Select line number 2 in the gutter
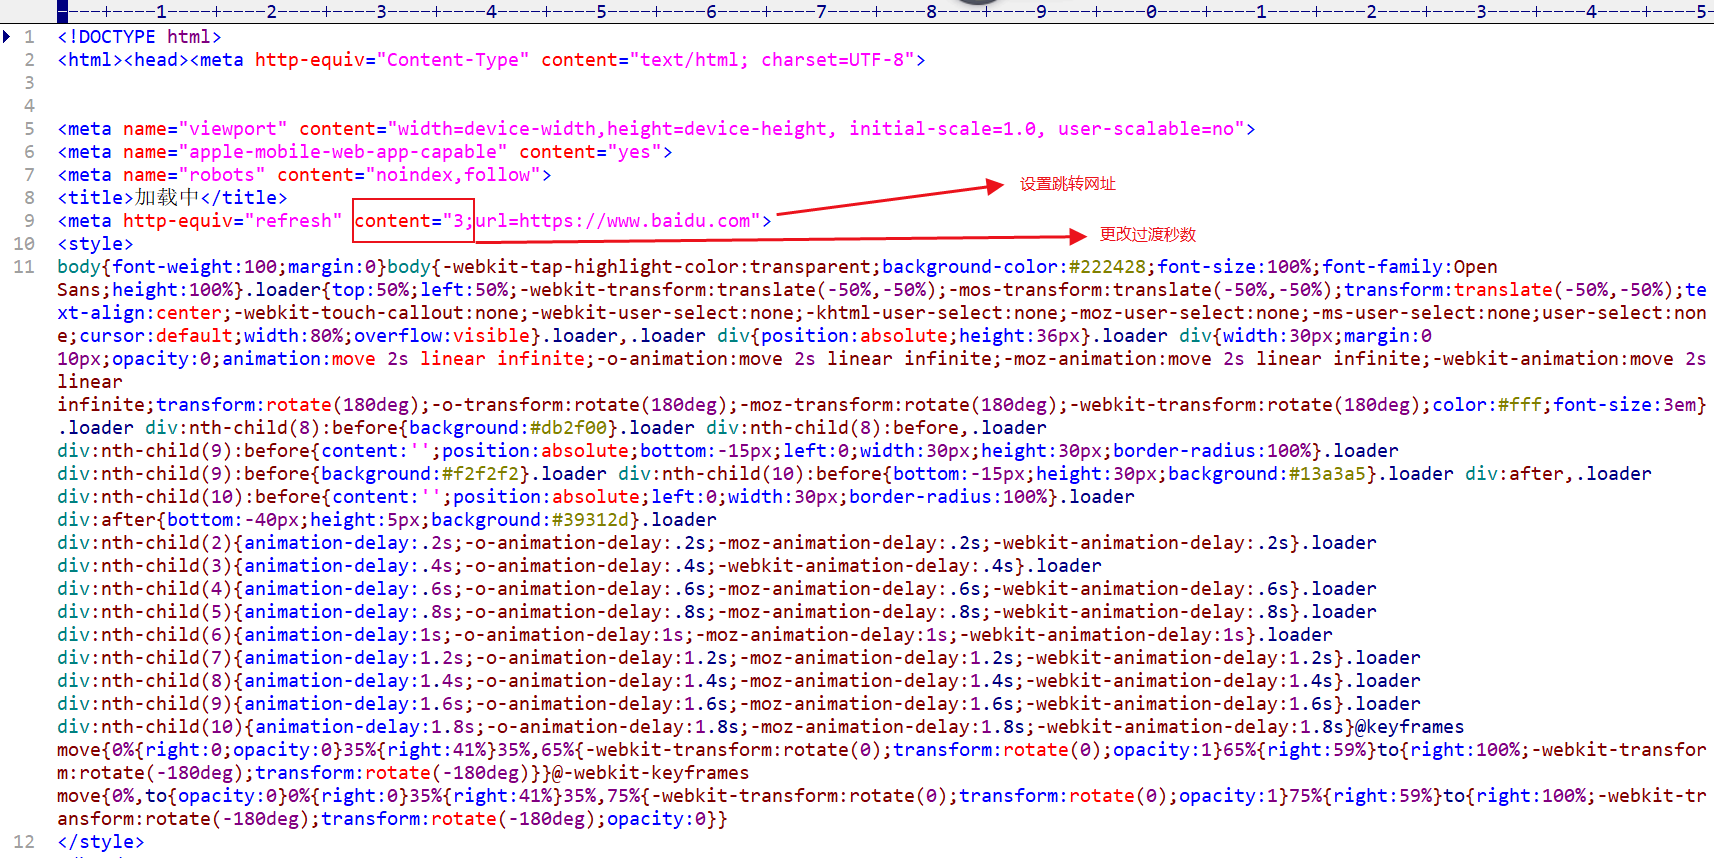1714x858 pixels. (30, 60)
